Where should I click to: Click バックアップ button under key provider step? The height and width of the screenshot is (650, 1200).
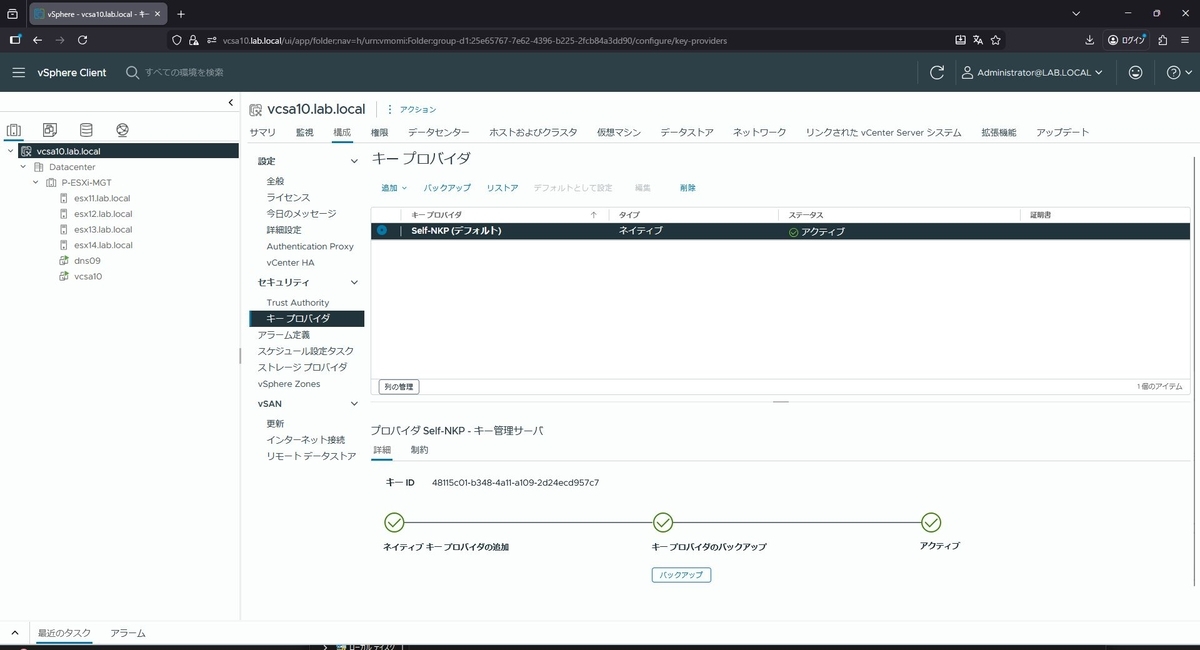[x=681, y=575]
